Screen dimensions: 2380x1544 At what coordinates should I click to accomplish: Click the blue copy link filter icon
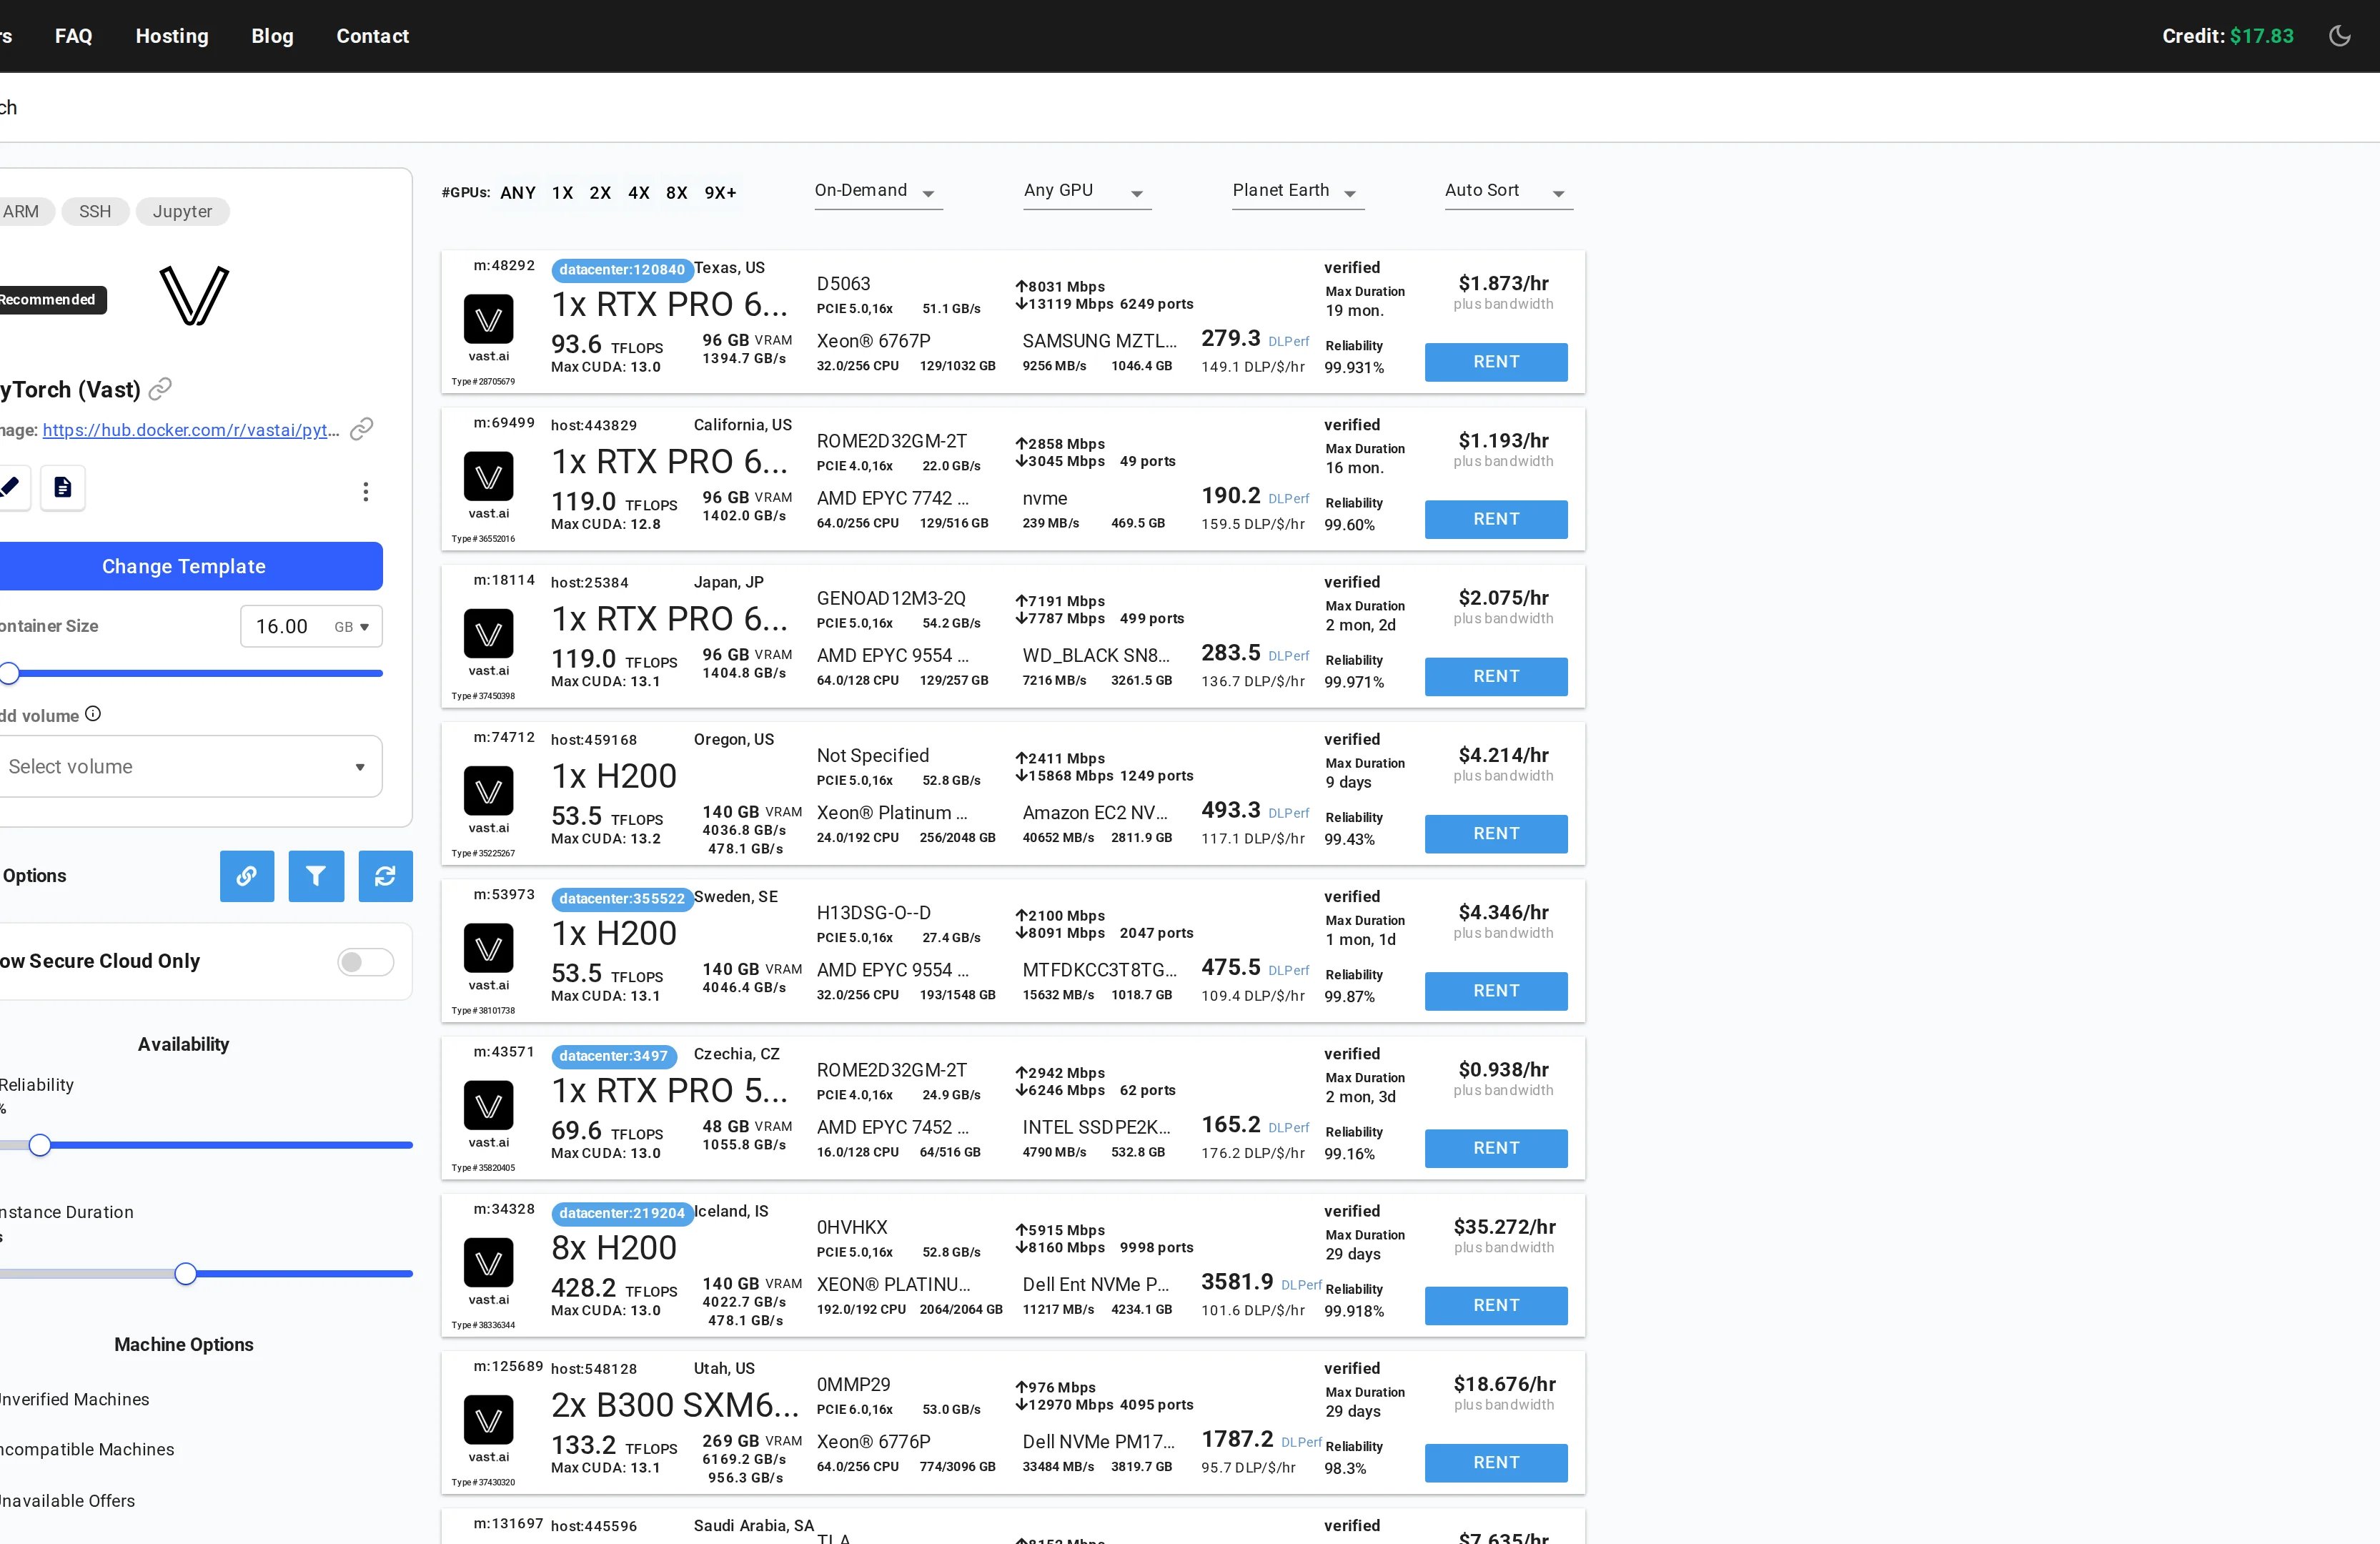247,876
